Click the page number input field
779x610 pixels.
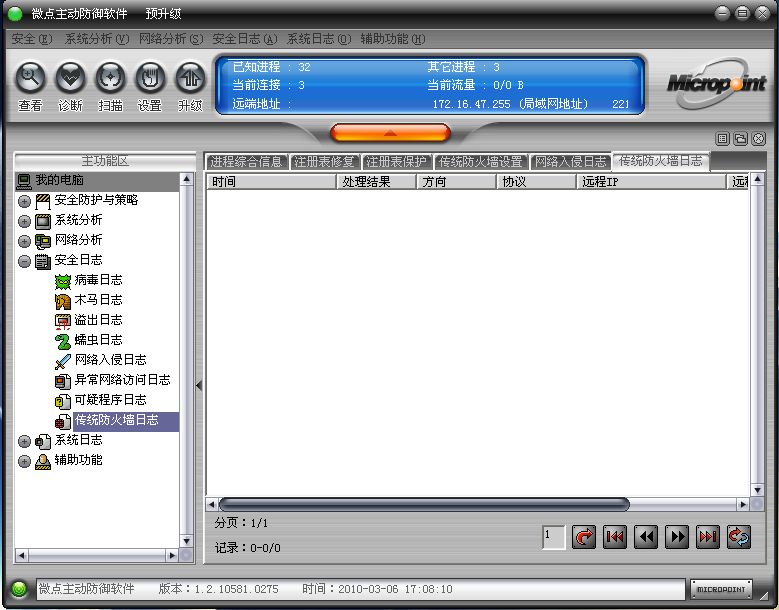click(x=553, y=537)
